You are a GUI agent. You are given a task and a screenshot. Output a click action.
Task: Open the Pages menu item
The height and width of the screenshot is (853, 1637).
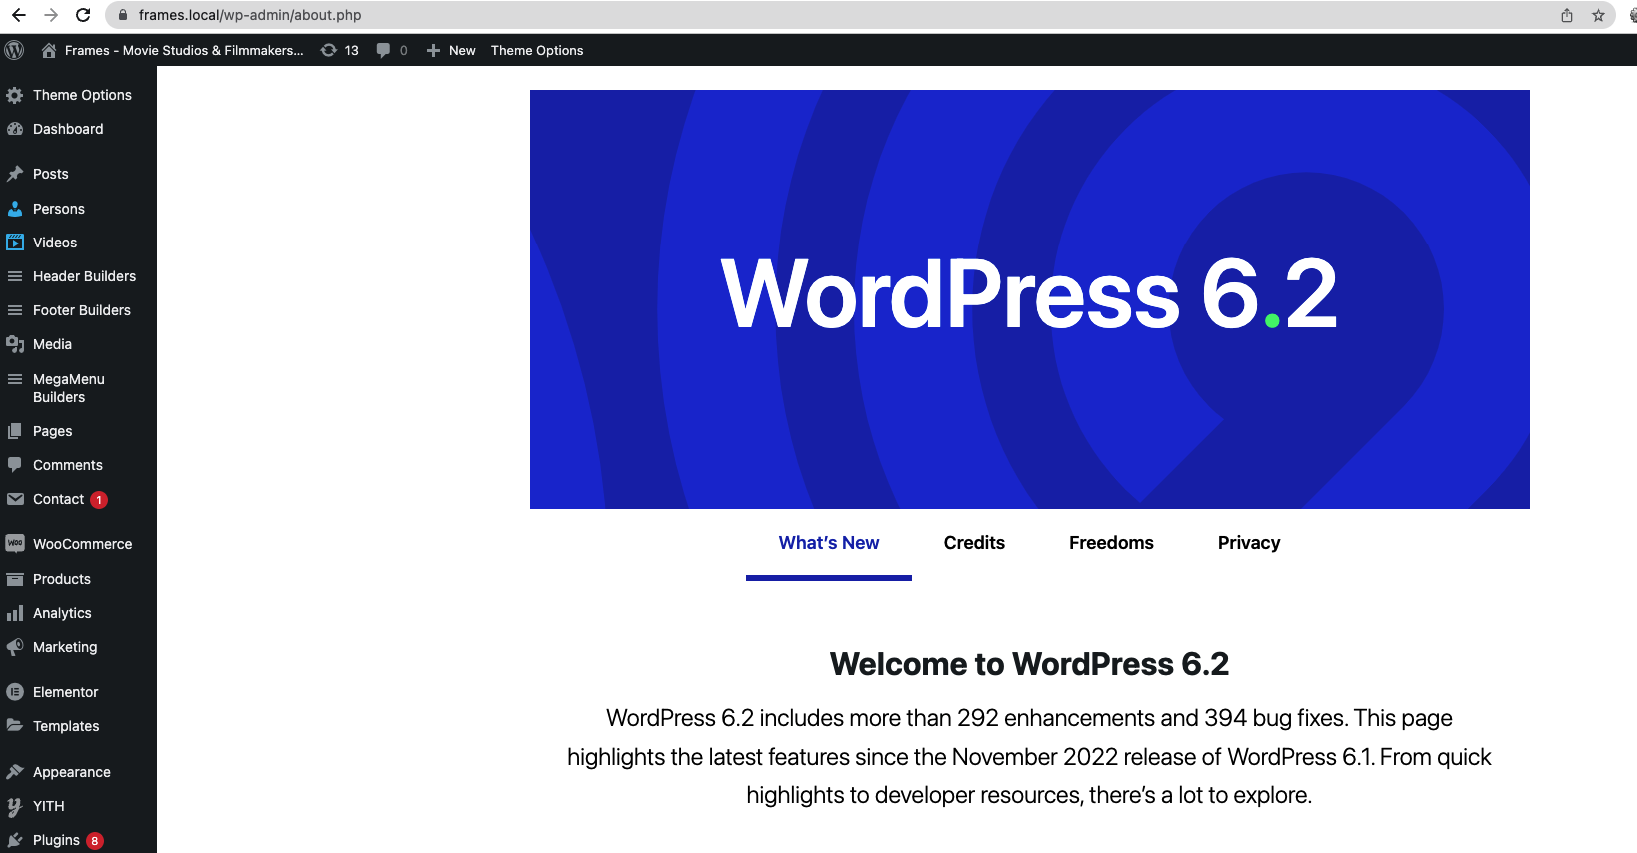point(53,431)
